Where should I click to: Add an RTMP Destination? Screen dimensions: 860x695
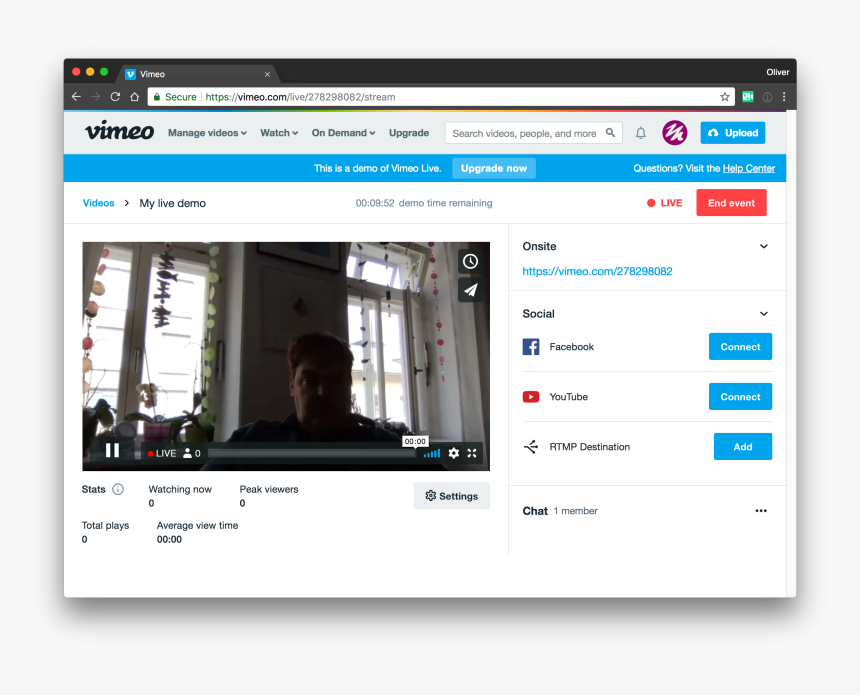coord(743,447)
